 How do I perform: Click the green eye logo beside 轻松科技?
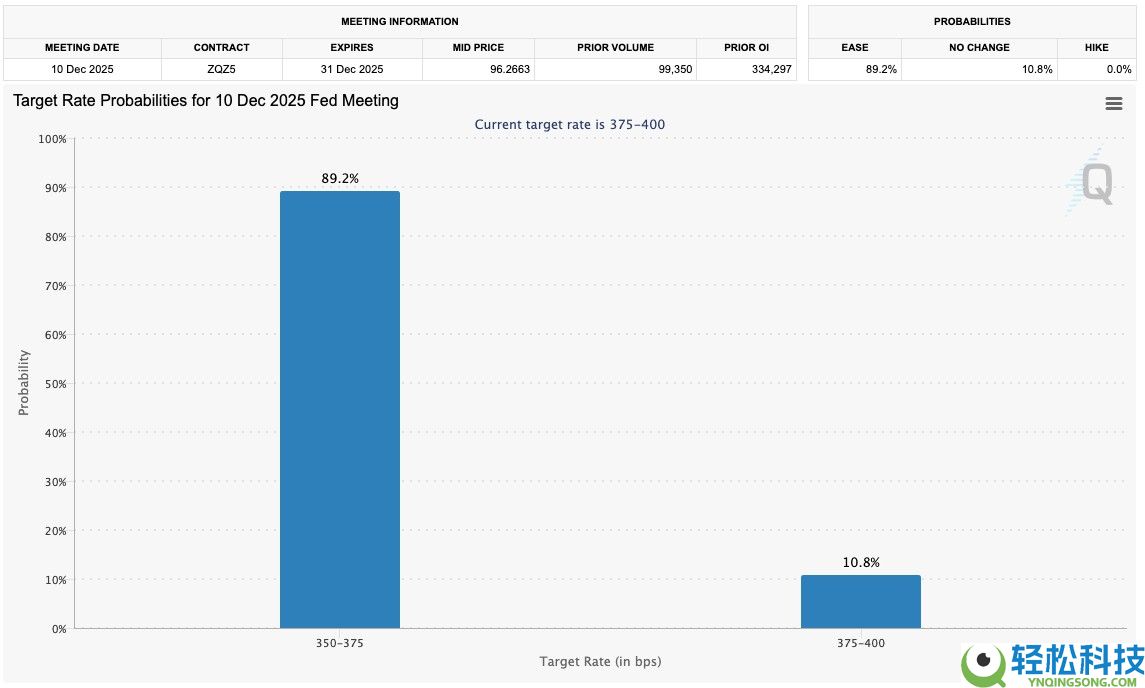[x=982, y=662]
